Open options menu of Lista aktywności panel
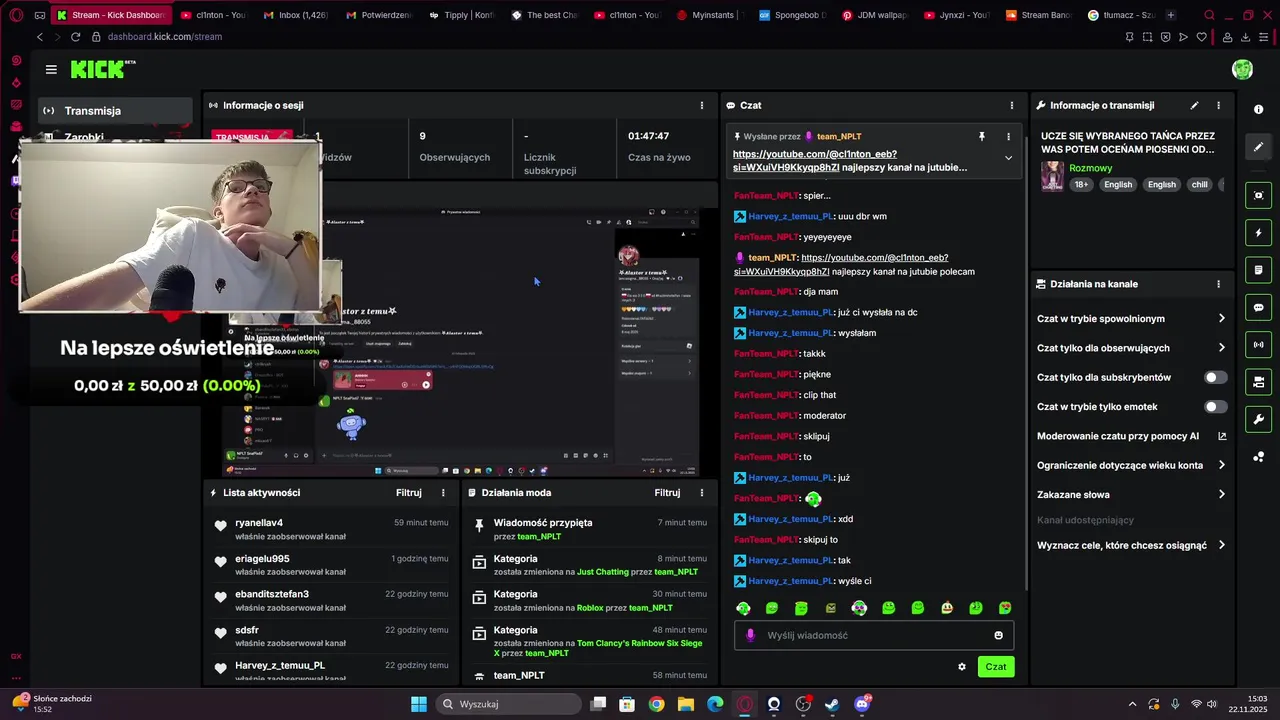This screenshot has width=1280, height=720. 443,492
